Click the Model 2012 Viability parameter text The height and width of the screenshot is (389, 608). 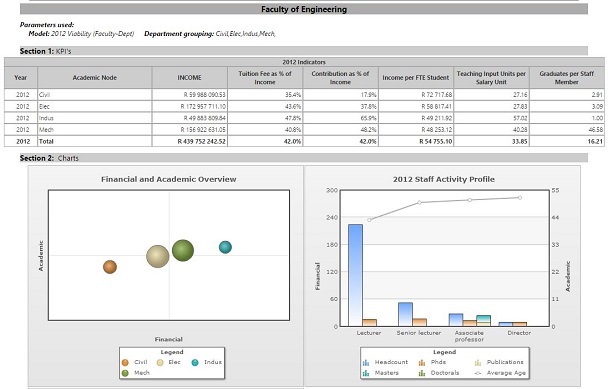pyautogui.click(x=81, y=34)
